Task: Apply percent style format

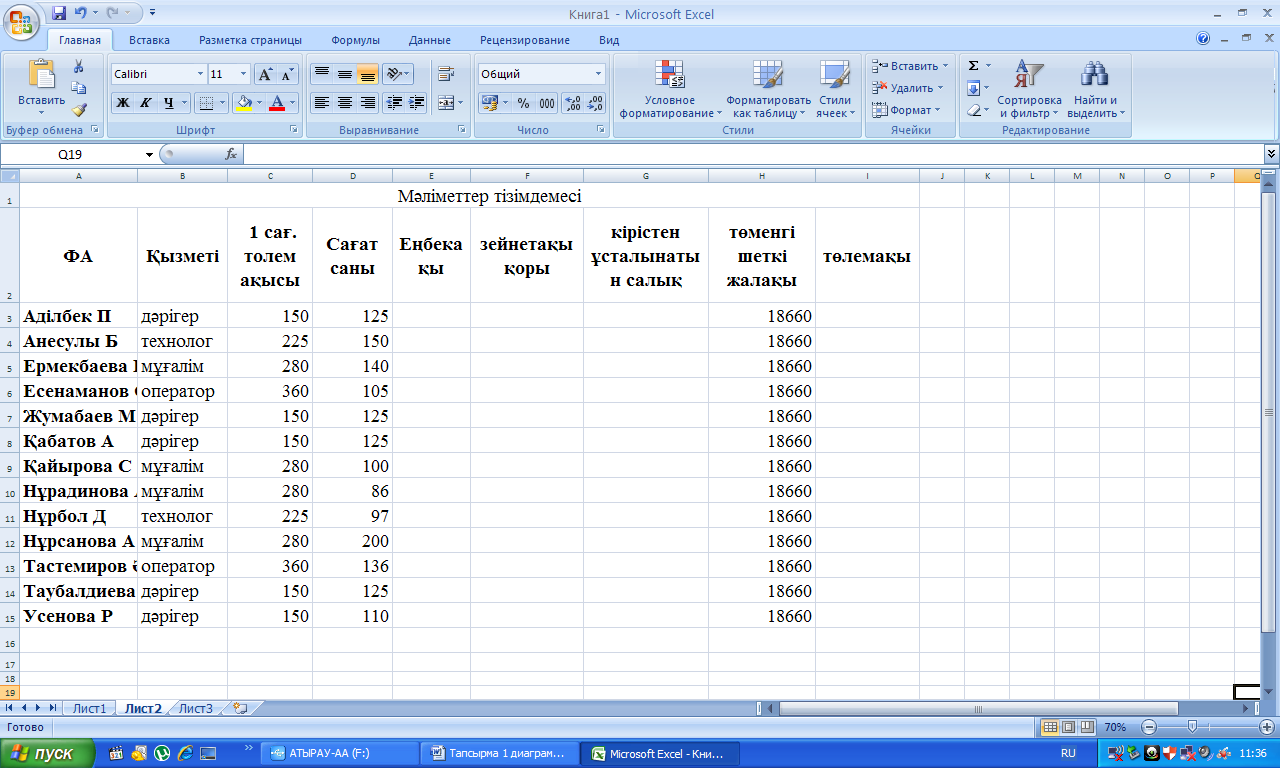Action: tap(523, 102)
